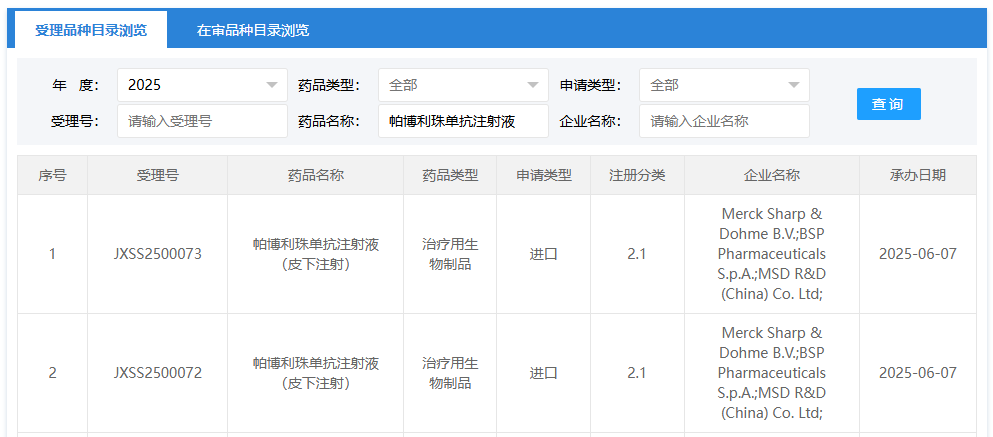Switch to 在审品种目录浏览 tab
This screenshot has width=993, height=437.
pyautogui.click(x=253, y=30)
